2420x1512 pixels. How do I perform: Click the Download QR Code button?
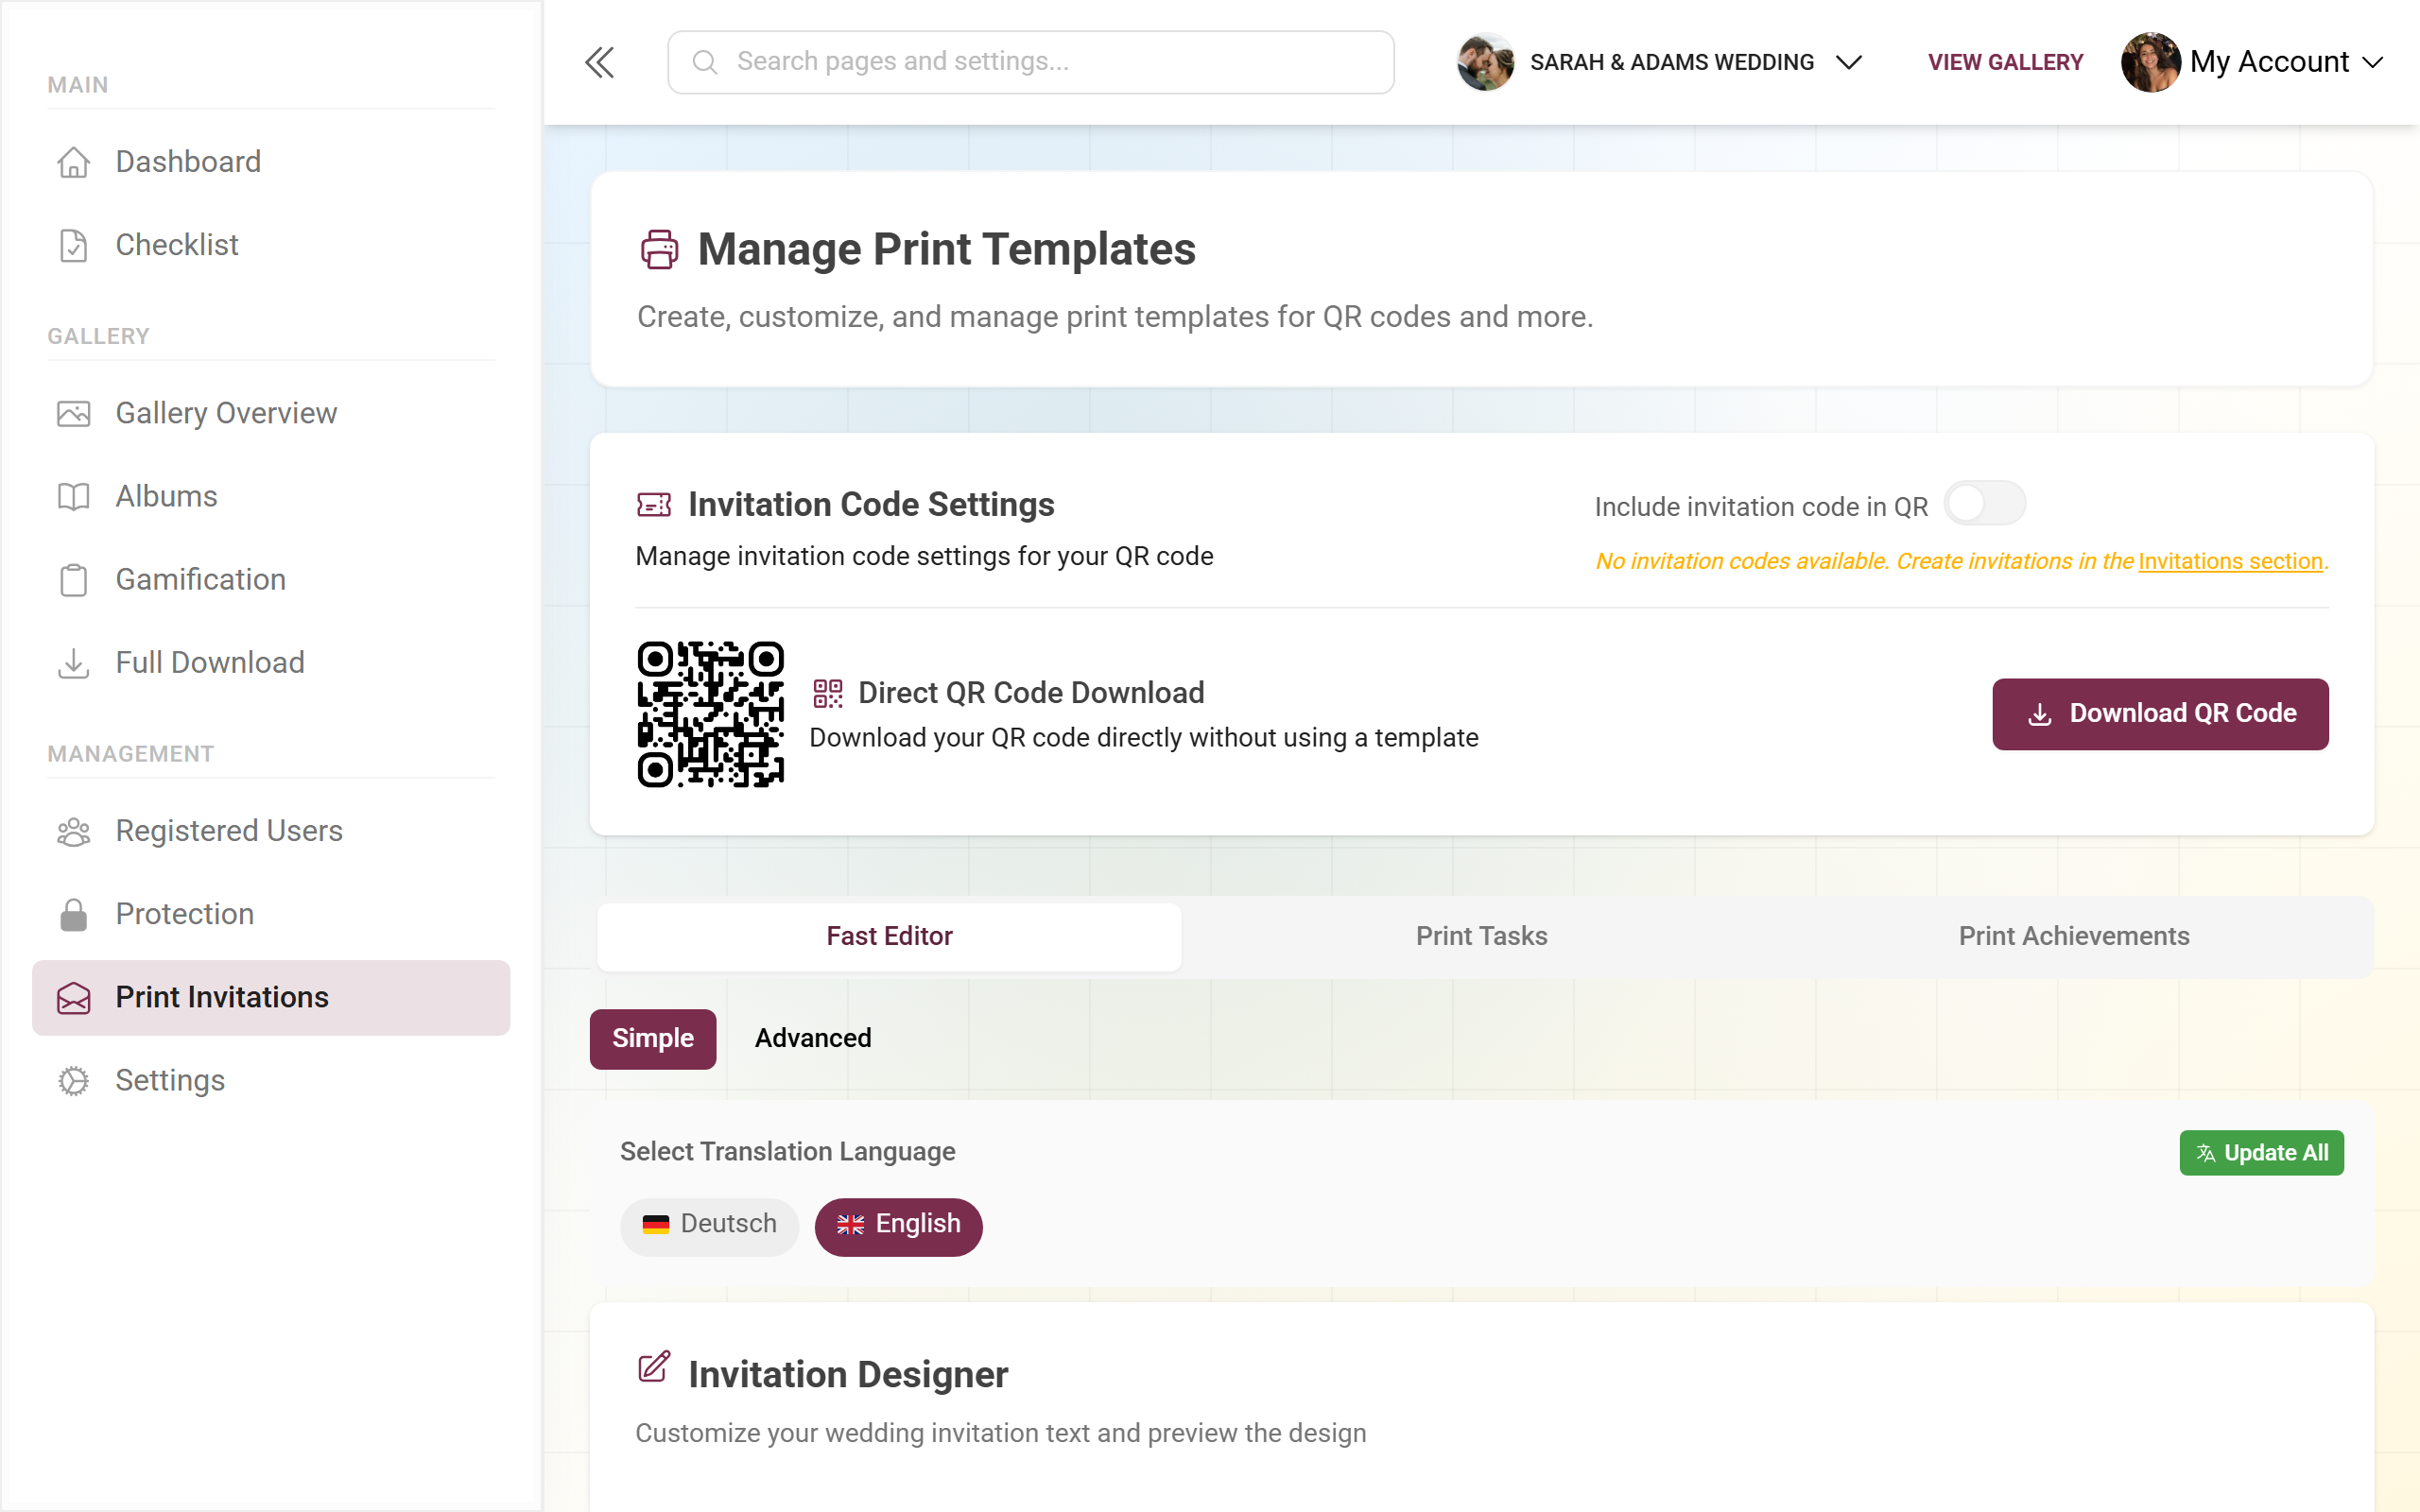click(2160, 714)
